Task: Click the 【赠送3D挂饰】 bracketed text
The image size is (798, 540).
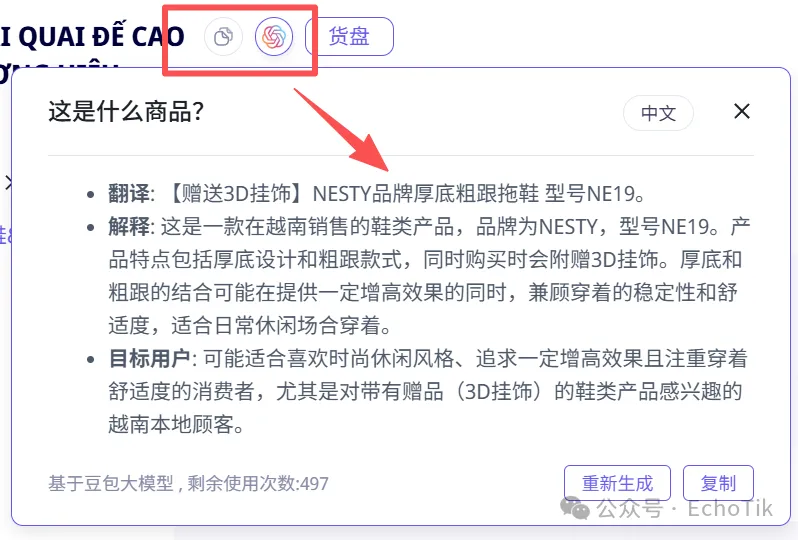Action: point(237,194)
